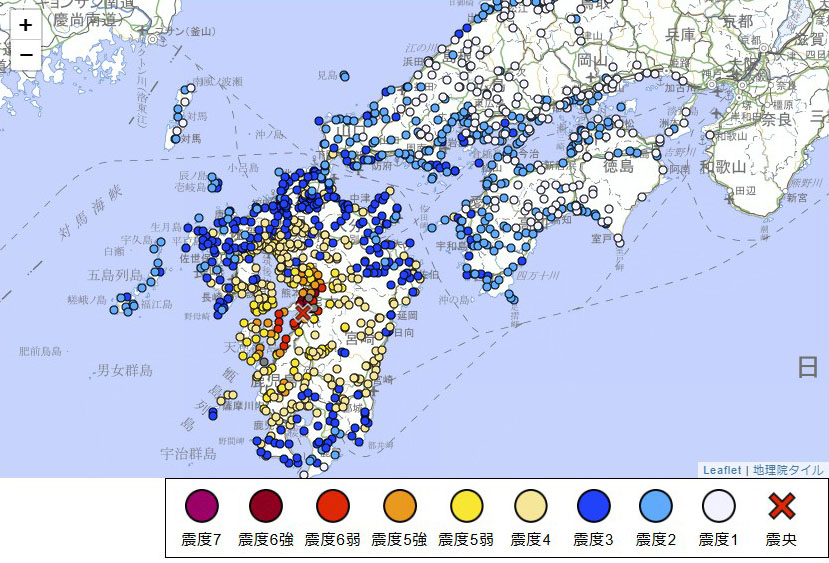Click the 日向 city label
The width and height of the screenshot is (829, 563).
[x=404, y=333]
